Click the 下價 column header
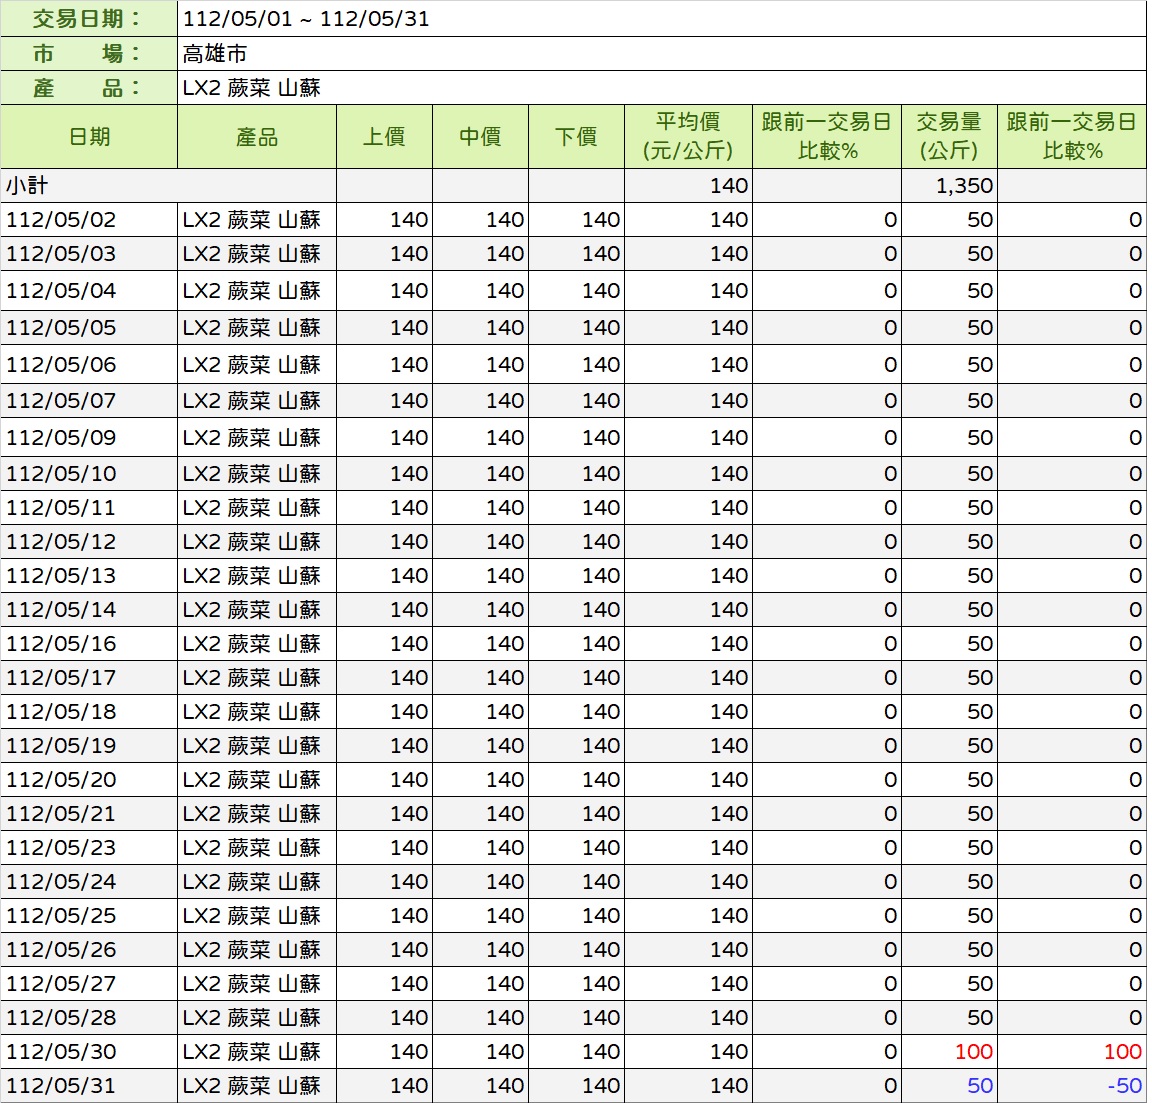 coord(576,137)
